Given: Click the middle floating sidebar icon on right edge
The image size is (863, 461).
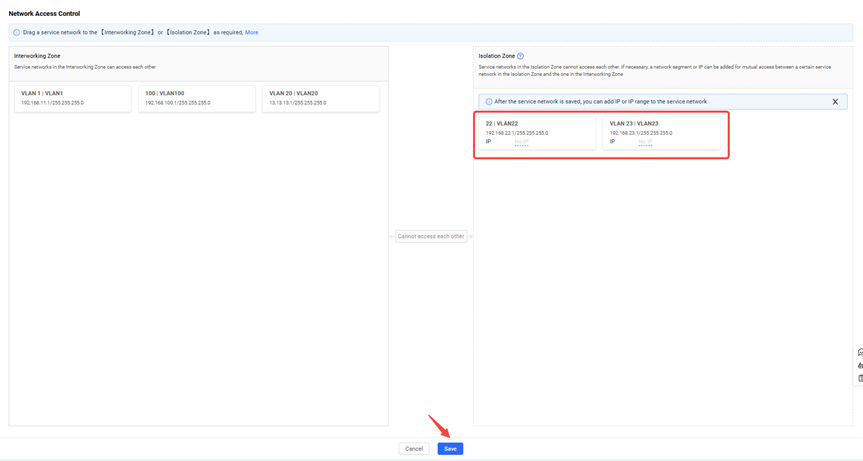Looking at the screenshot, I should 860,365.
